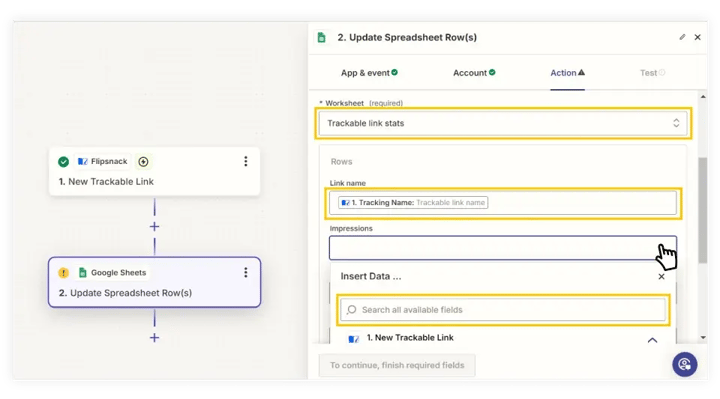Click into the Impressions input field
Screen dimensions: 720x399
[503, 248]
